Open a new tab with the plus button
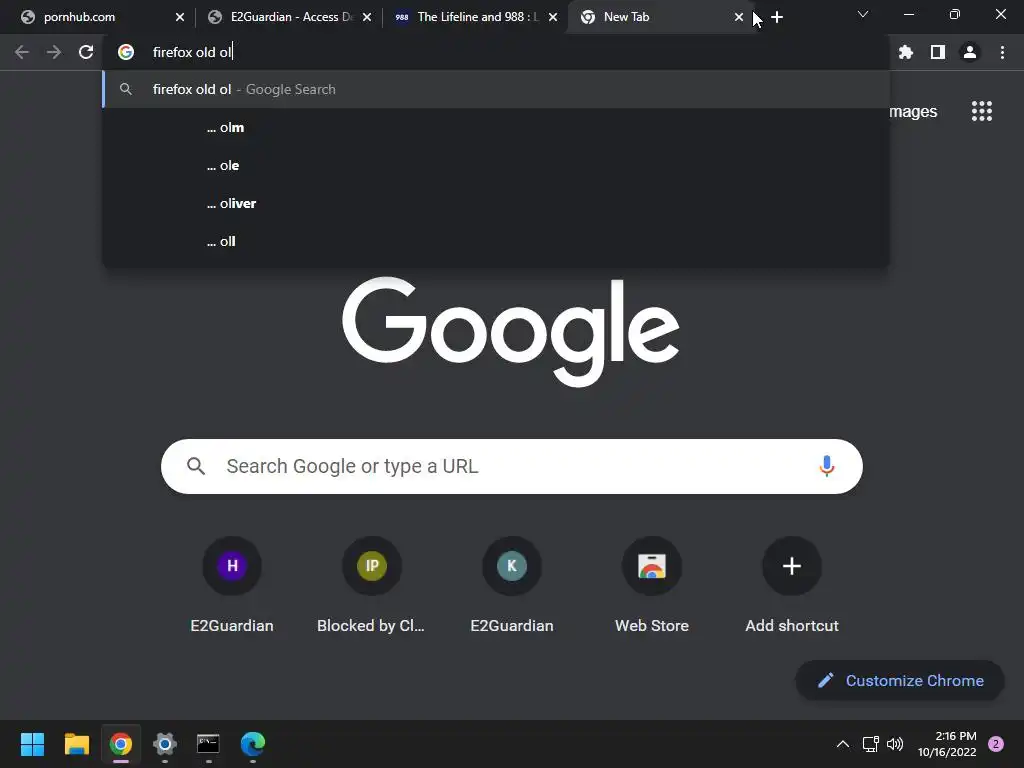The image size is (1024, 768). (777, 17)
